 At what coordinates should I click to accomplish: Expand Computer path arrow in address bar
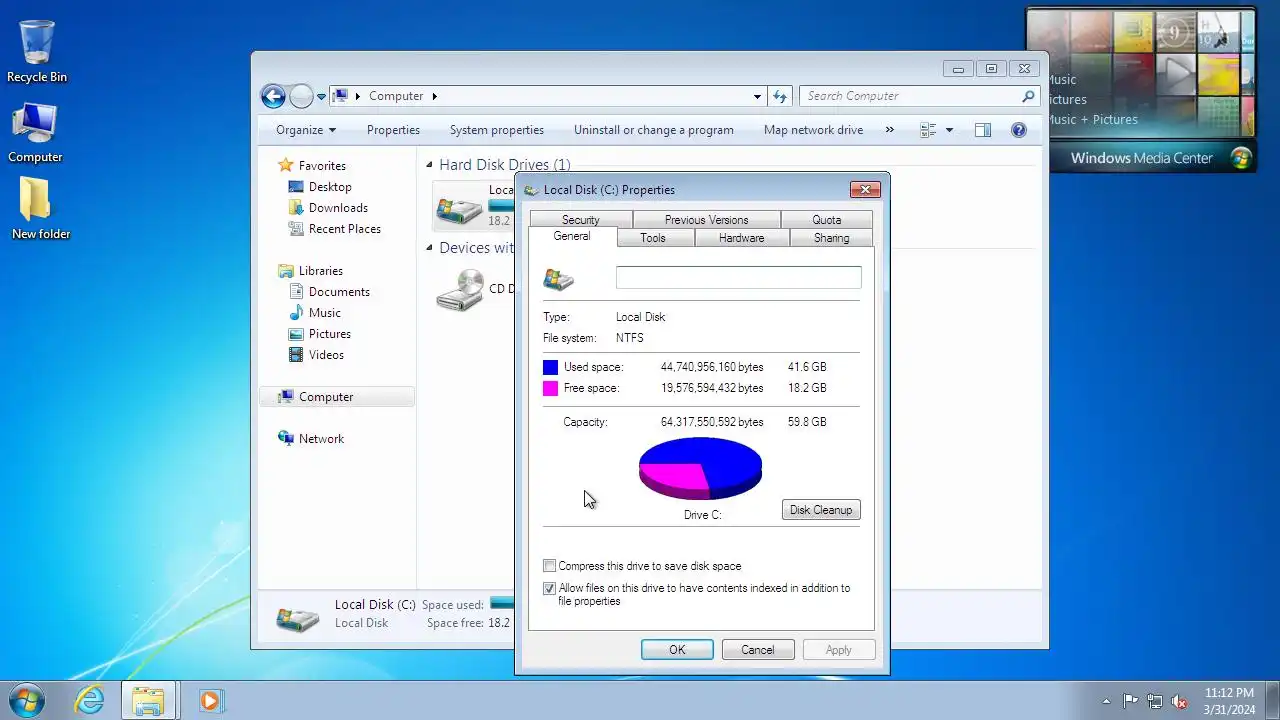434,96
